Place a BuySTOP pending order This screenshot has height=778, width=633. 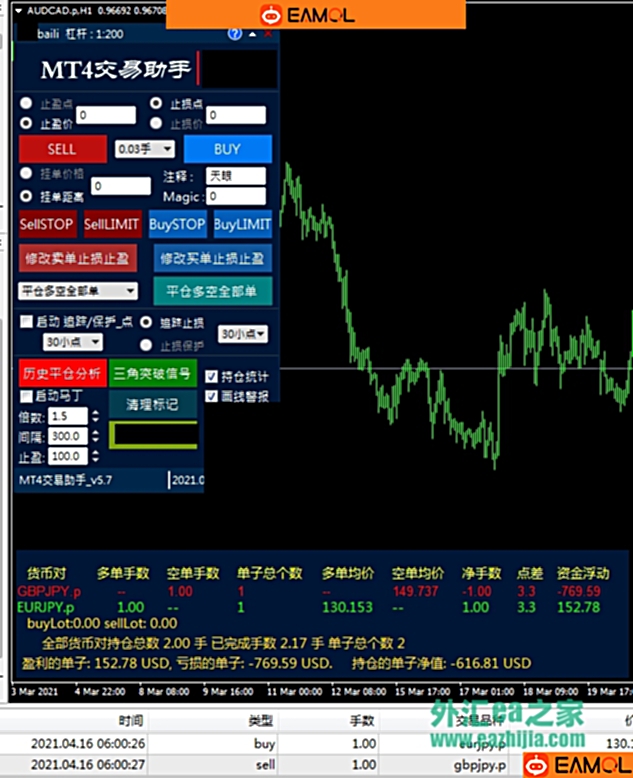point(177,224)
